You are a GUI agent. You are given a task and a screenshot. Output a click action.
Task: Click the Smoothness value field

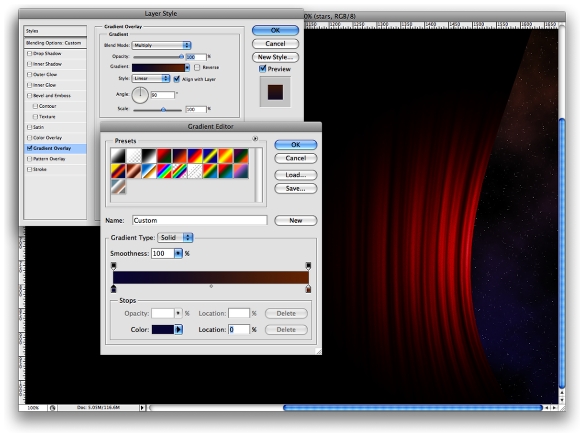tap(162, 253)
